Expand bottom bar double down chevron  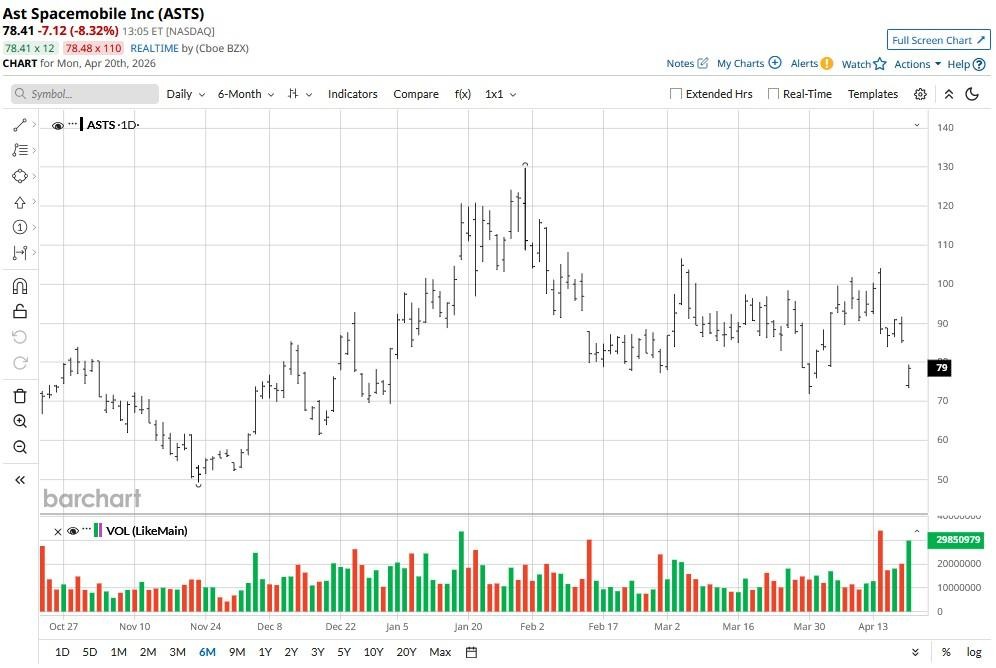pos(915,652)
